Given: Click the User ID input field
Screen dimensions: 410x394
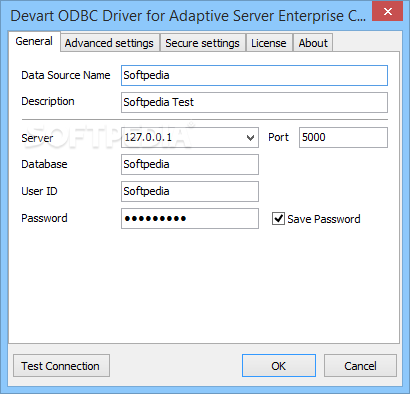Looking at the screenshot, I should (190, 191).
